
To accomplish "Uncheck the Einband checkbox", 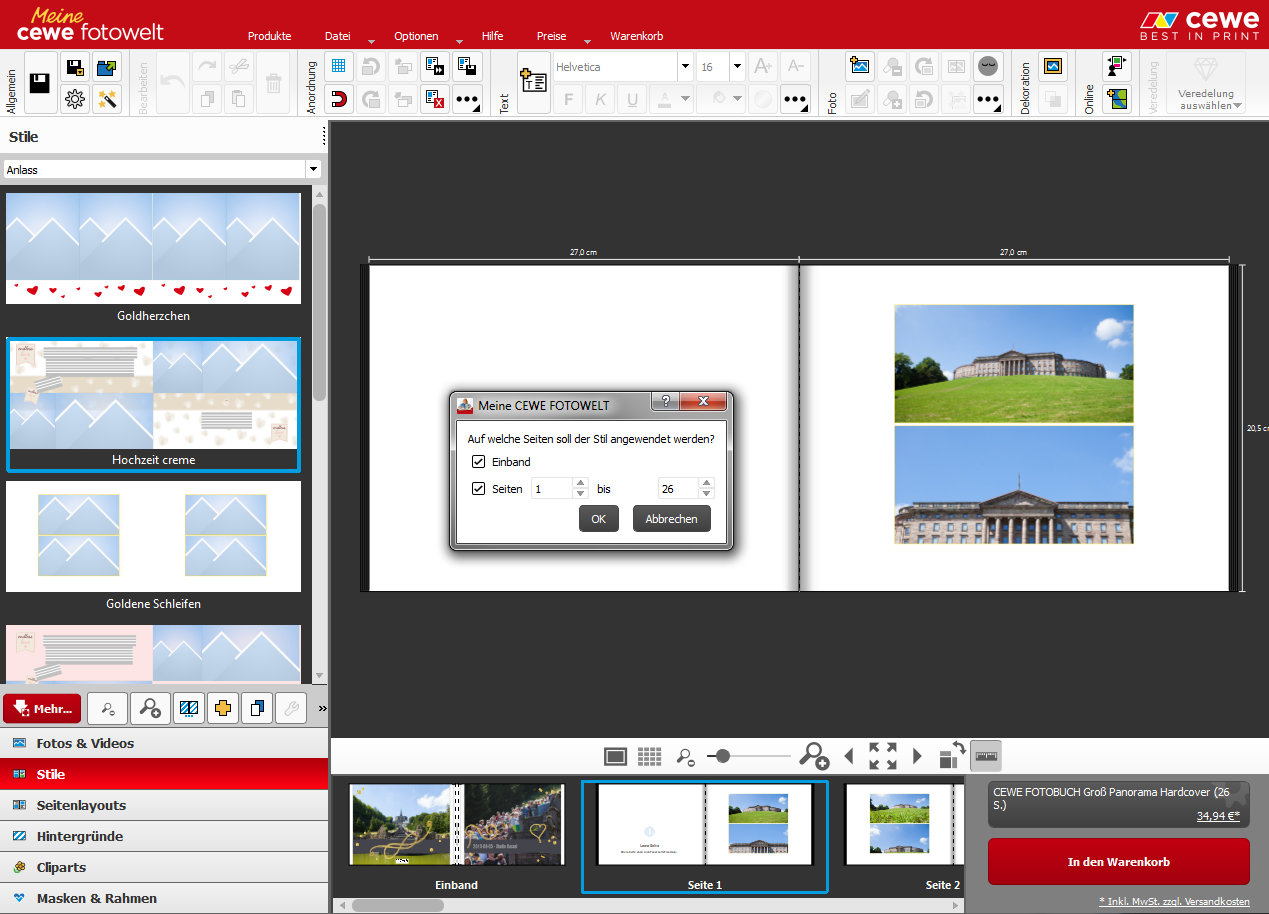I will [x=479, y=462].
